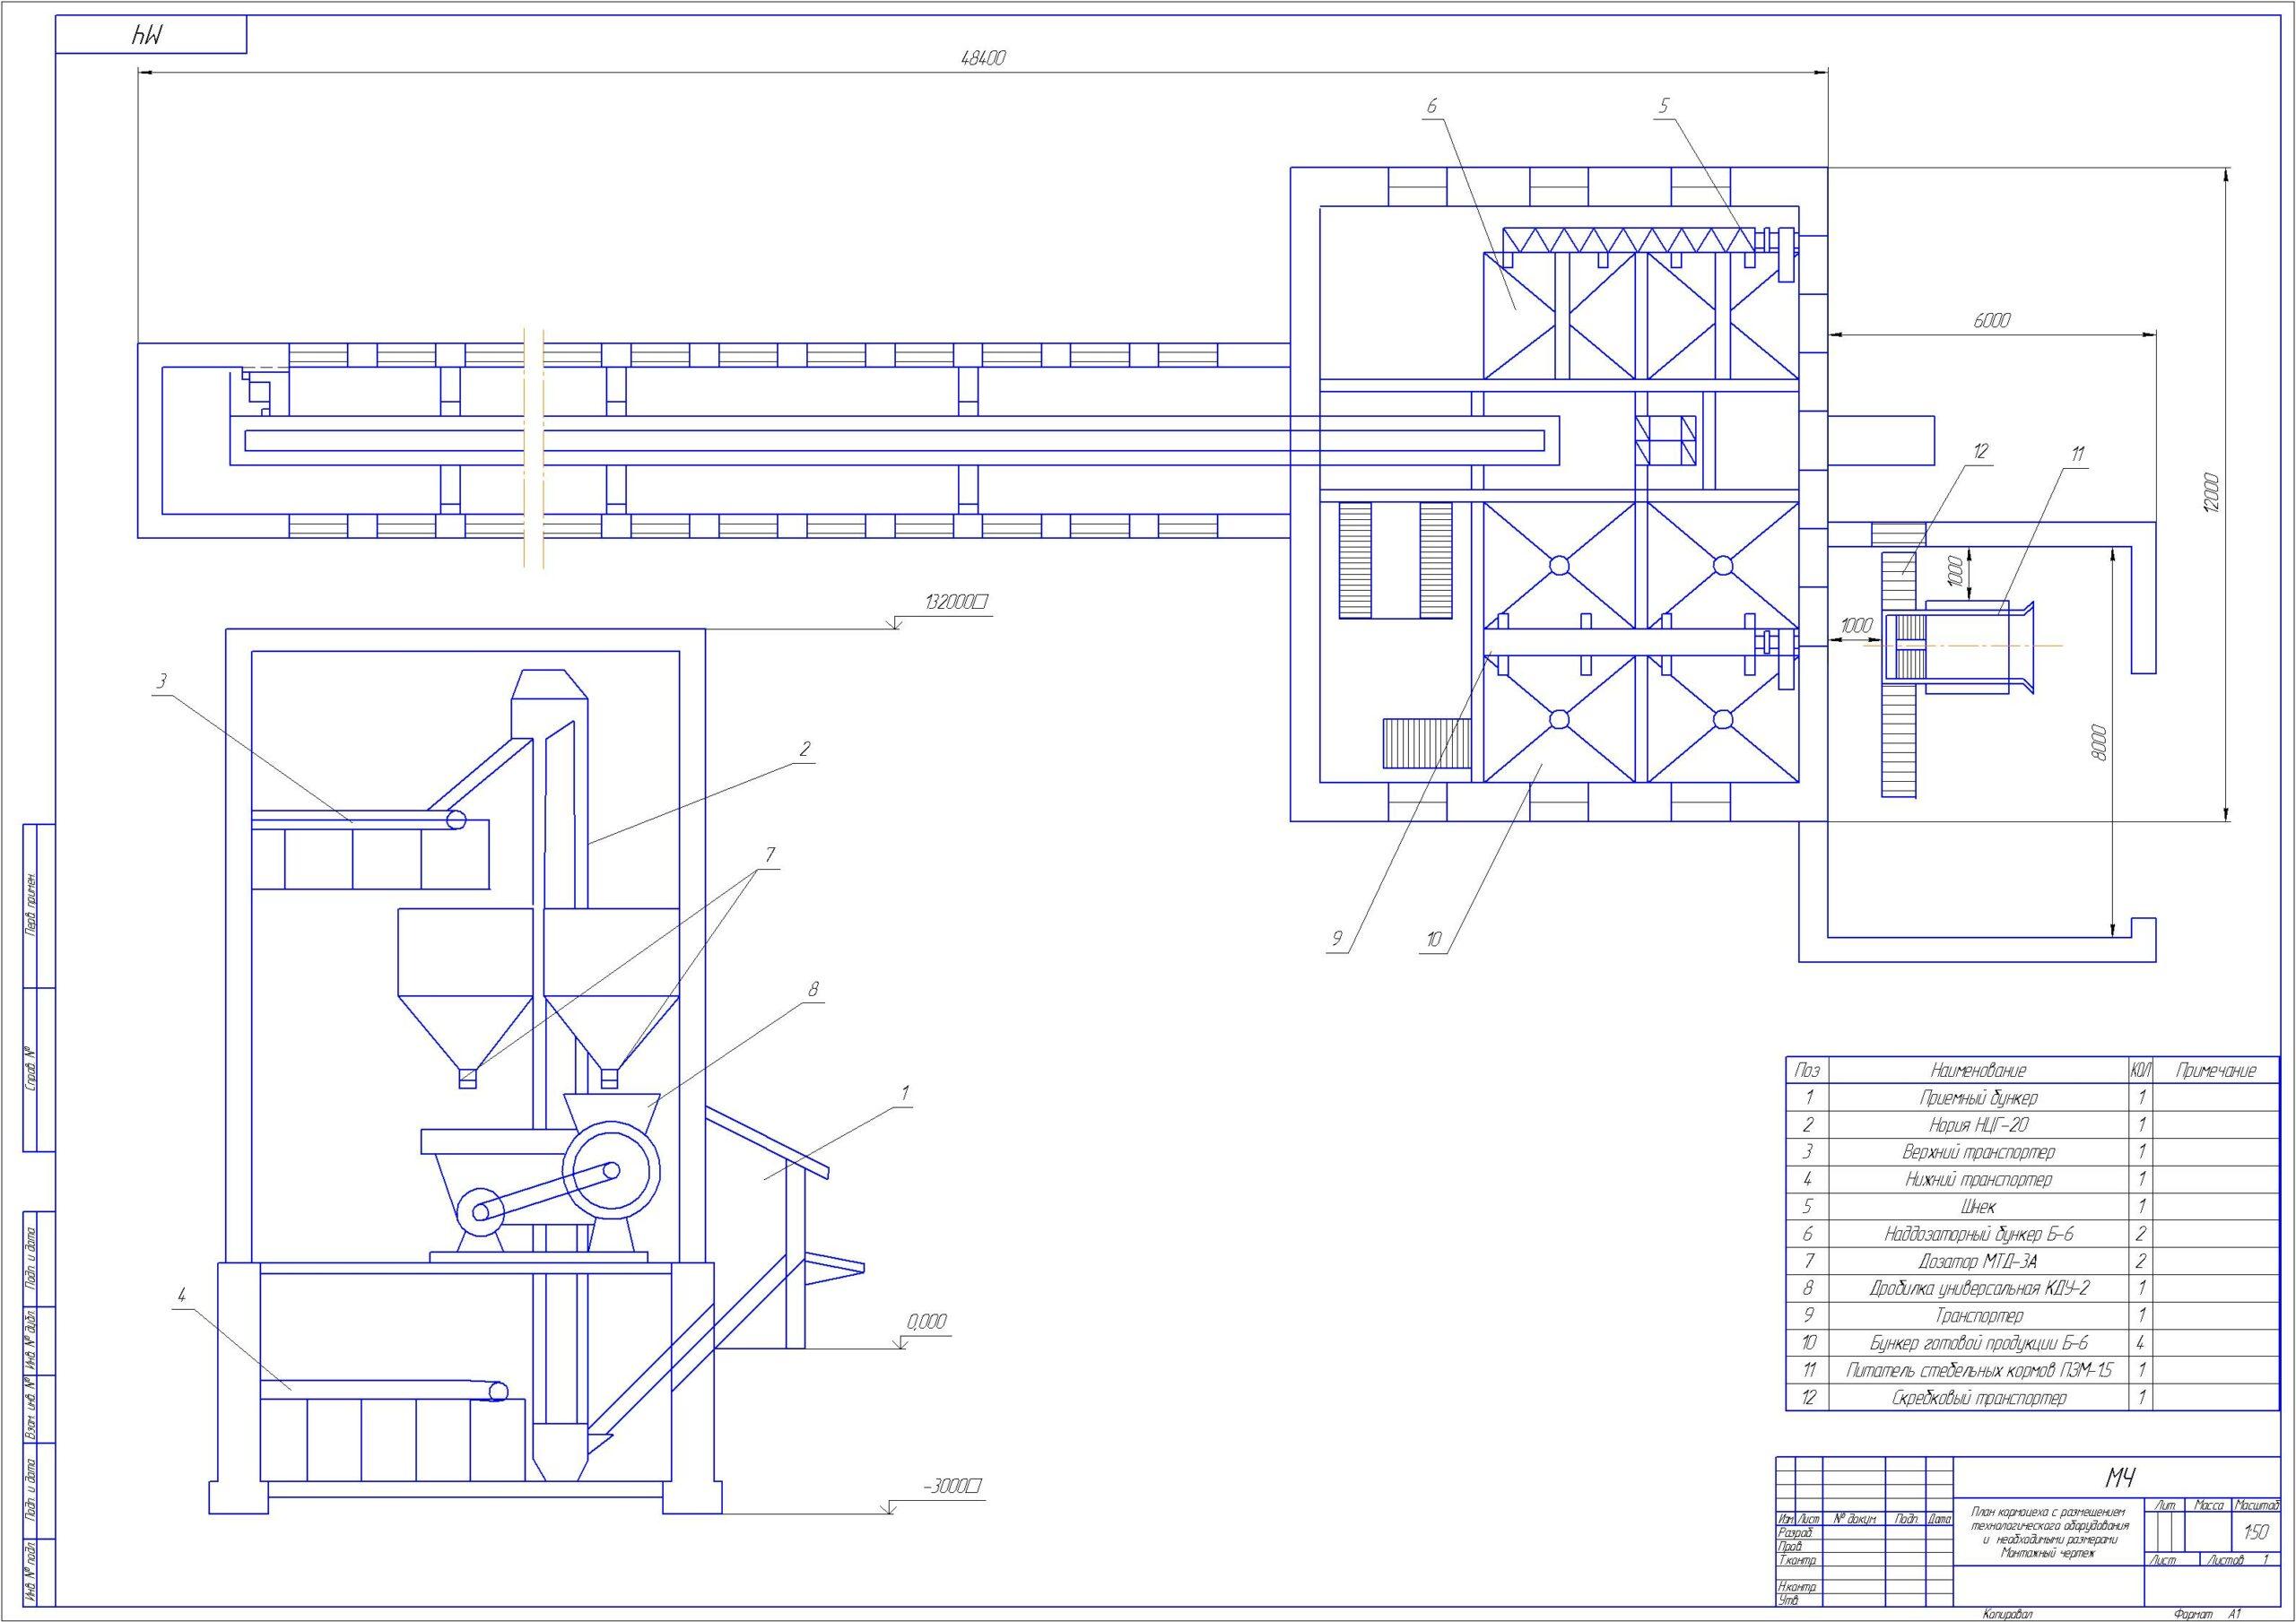Screen dimensions: 2296x1622
Task: Select callout number 7 in section view
Action: pyautogui.click(x=769, y=854)
